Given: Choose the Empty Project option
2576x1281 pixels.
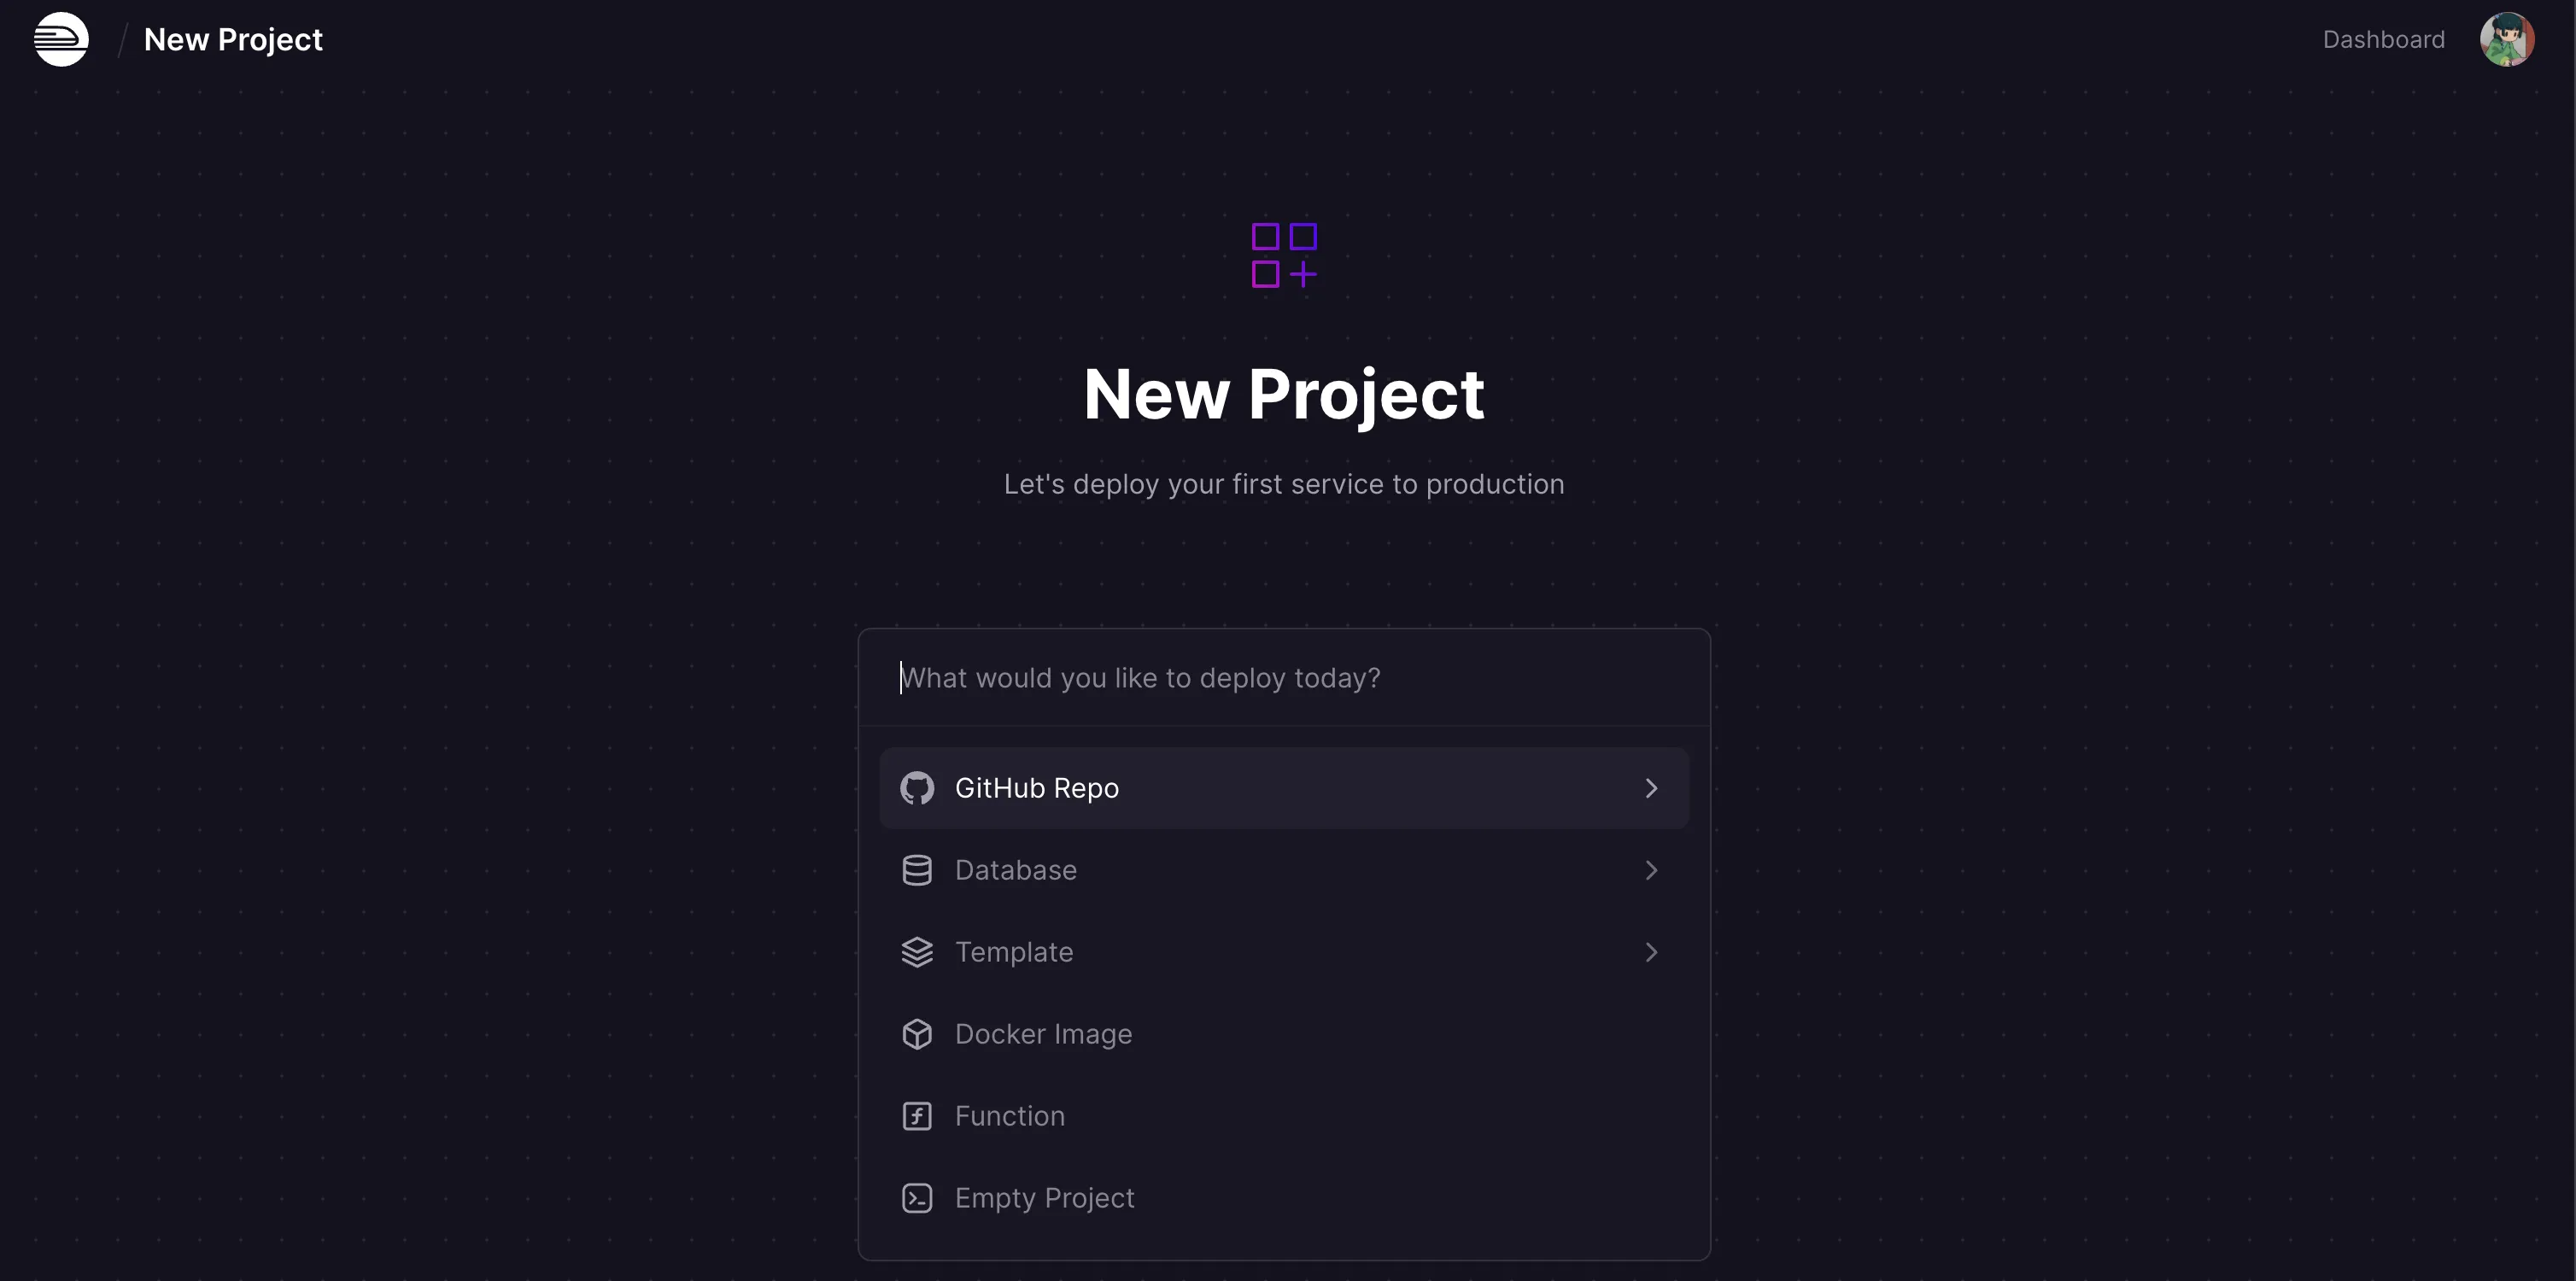Looking at the screenshot, I should point(1044,1198).
